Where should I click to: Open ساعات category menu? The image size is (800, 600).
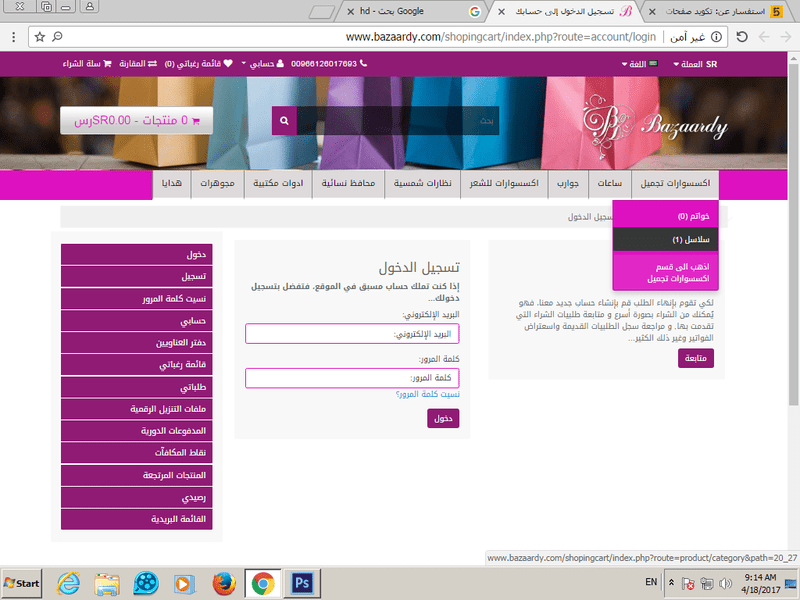coord(610,184)
